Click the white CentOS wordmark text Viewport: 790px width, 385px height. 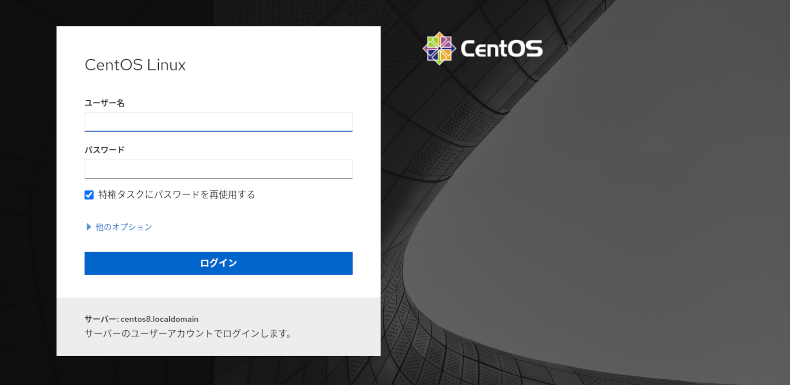pos(501,49)
